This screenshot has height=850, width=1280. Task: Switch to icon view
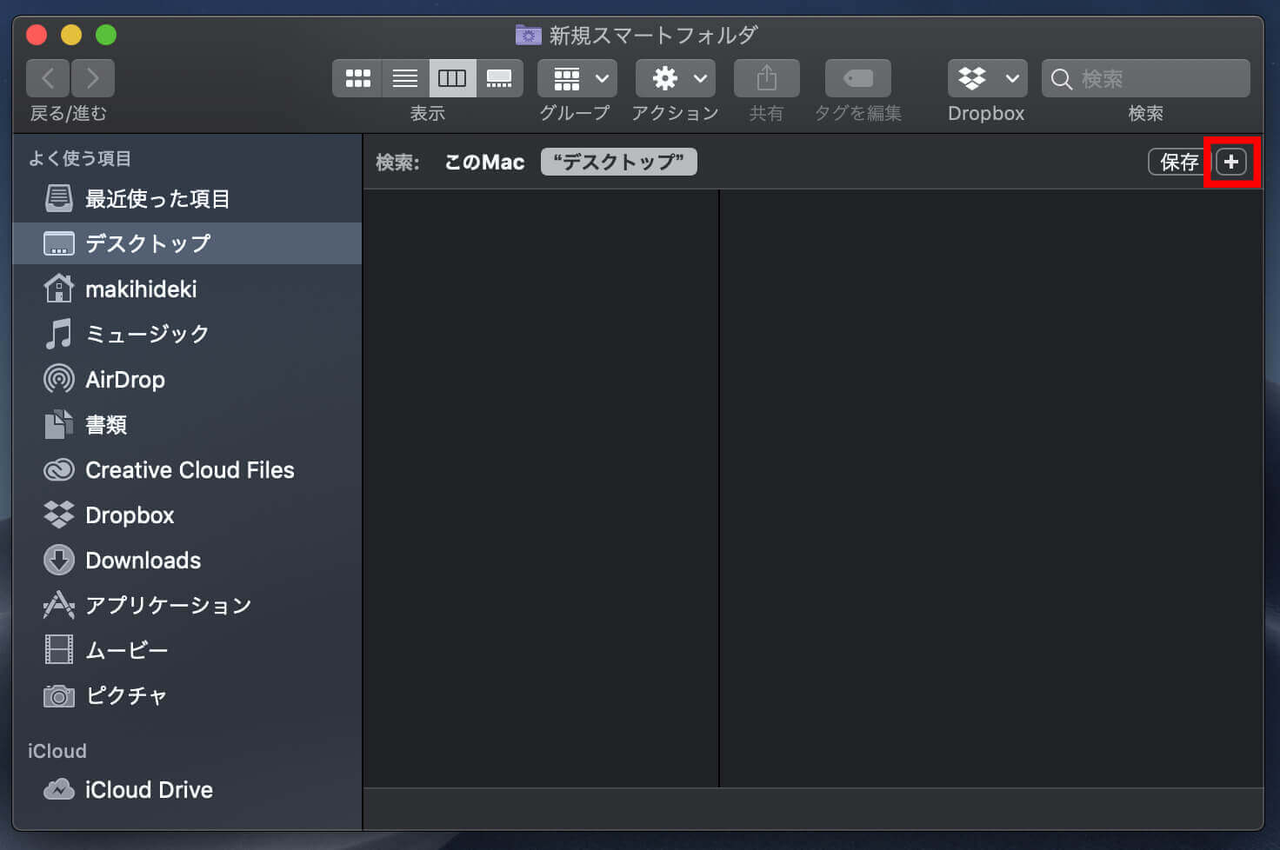(357, 78)
